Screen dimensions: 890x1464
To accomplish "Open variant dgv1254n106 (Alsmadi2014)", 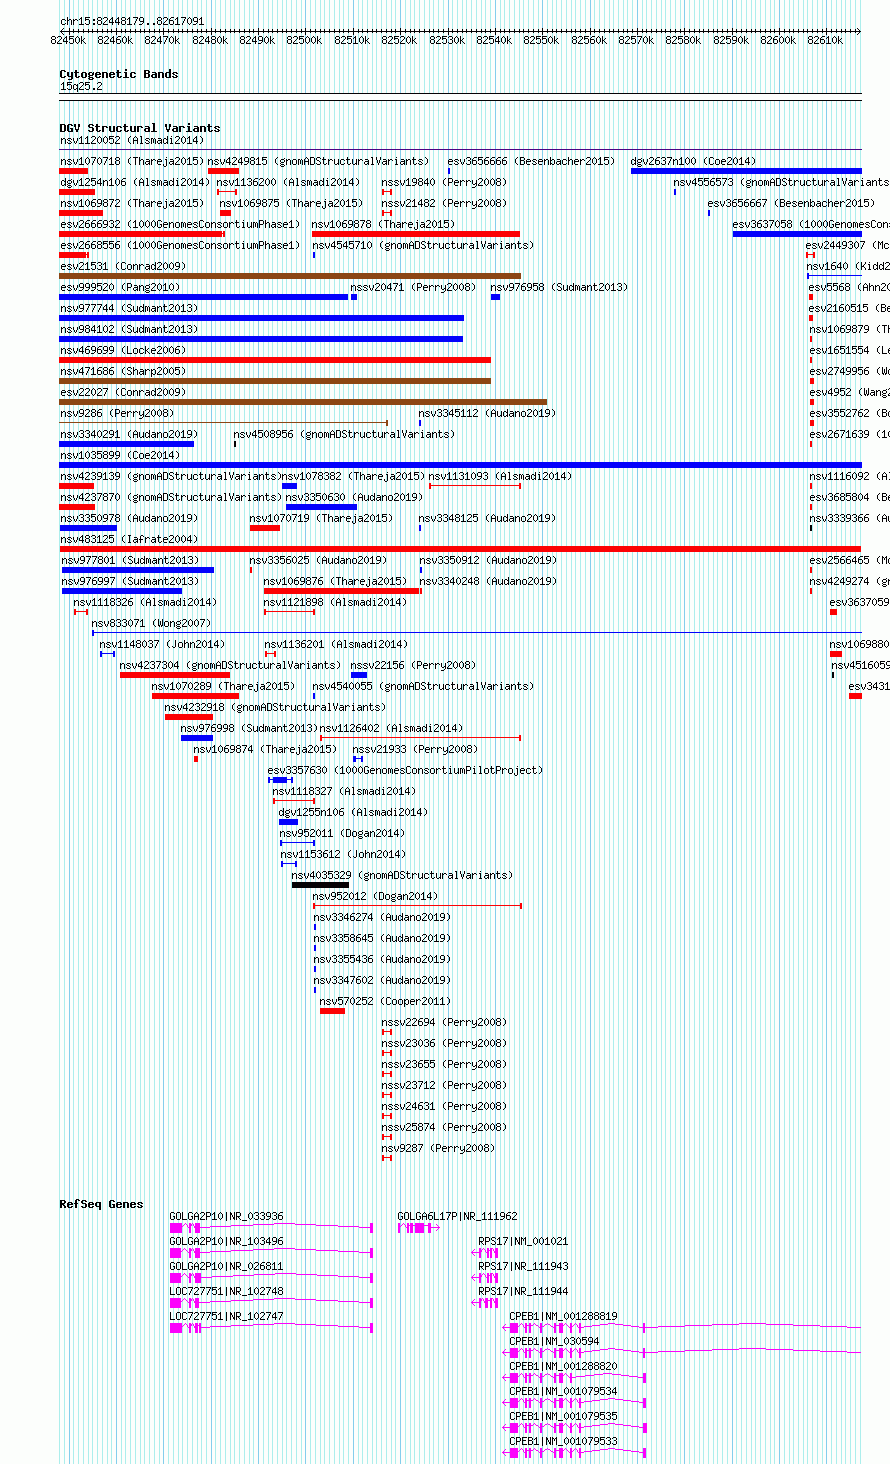I will (x=135, y=182).
